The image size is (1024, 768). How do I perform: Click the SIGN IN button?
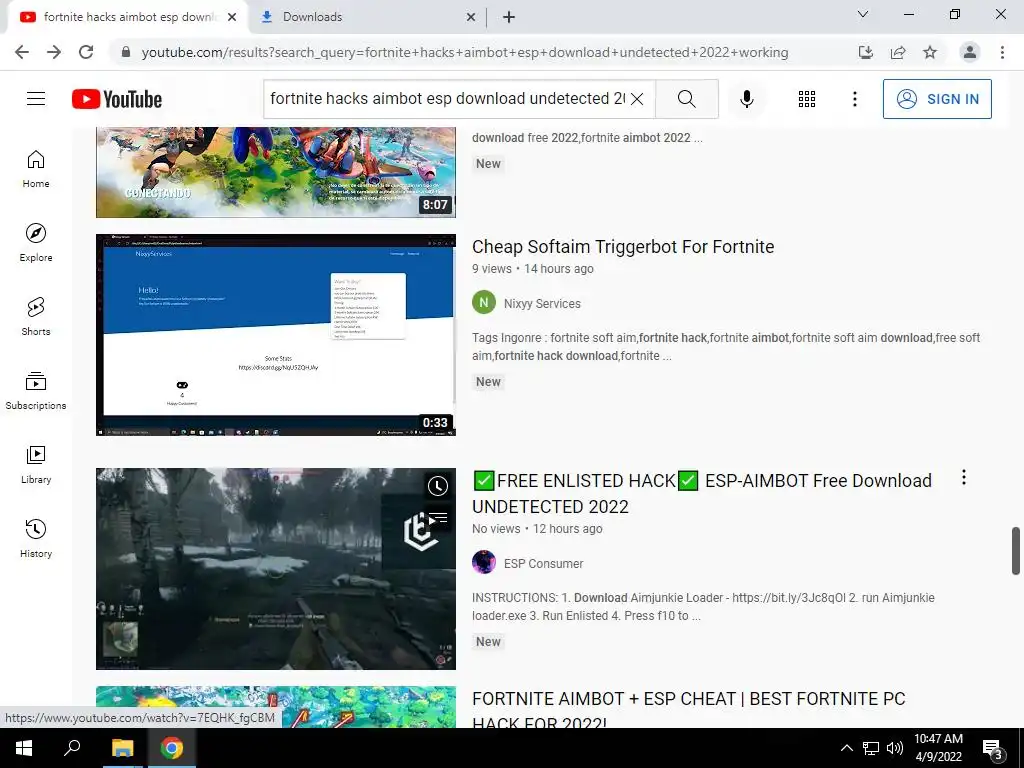click(937, 99)
